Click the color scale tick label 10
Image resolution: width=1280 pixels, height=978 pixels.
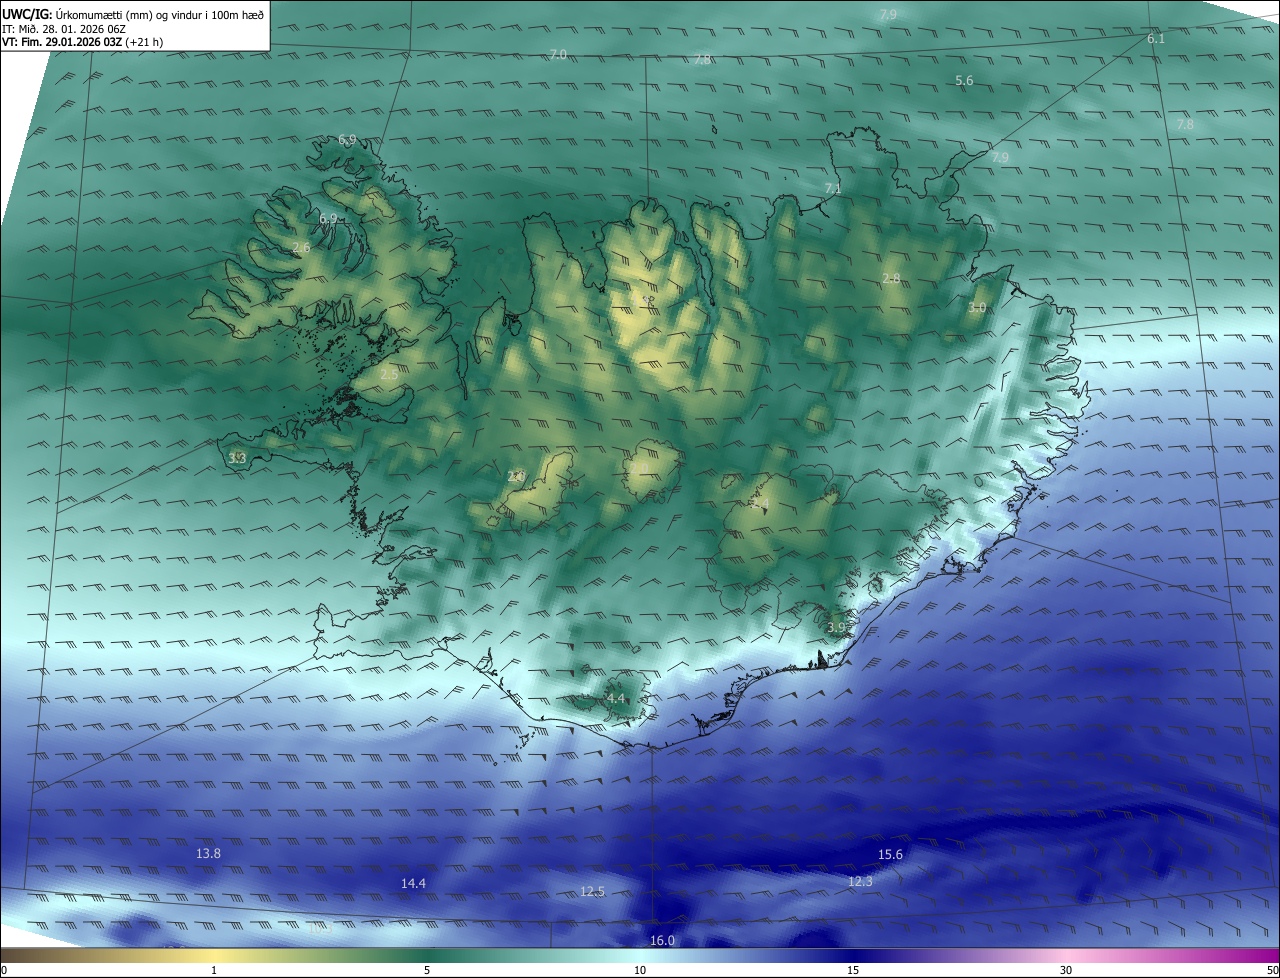point(640,970)
